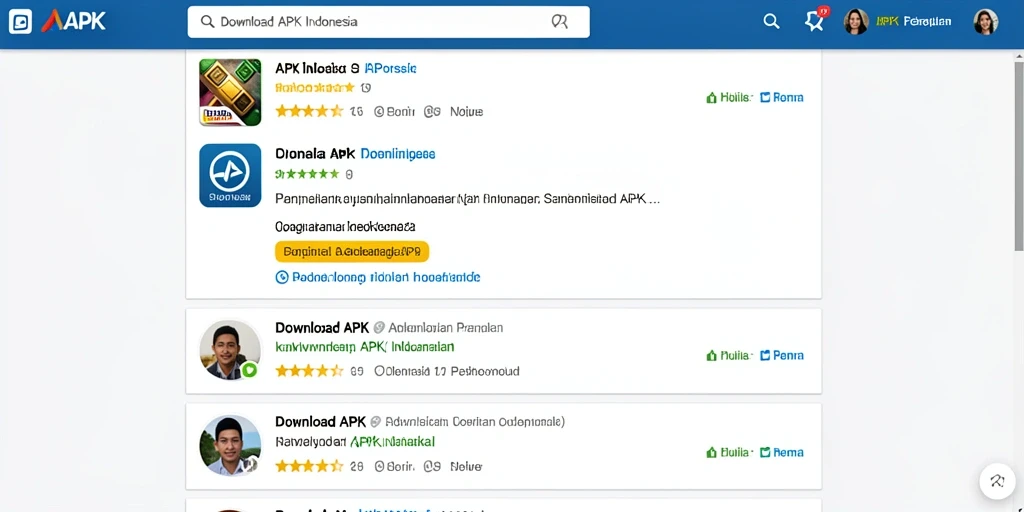Click the yellow-green APK label in the header
Viewport: 1024px width, 512px height.
tap(888, 22)
